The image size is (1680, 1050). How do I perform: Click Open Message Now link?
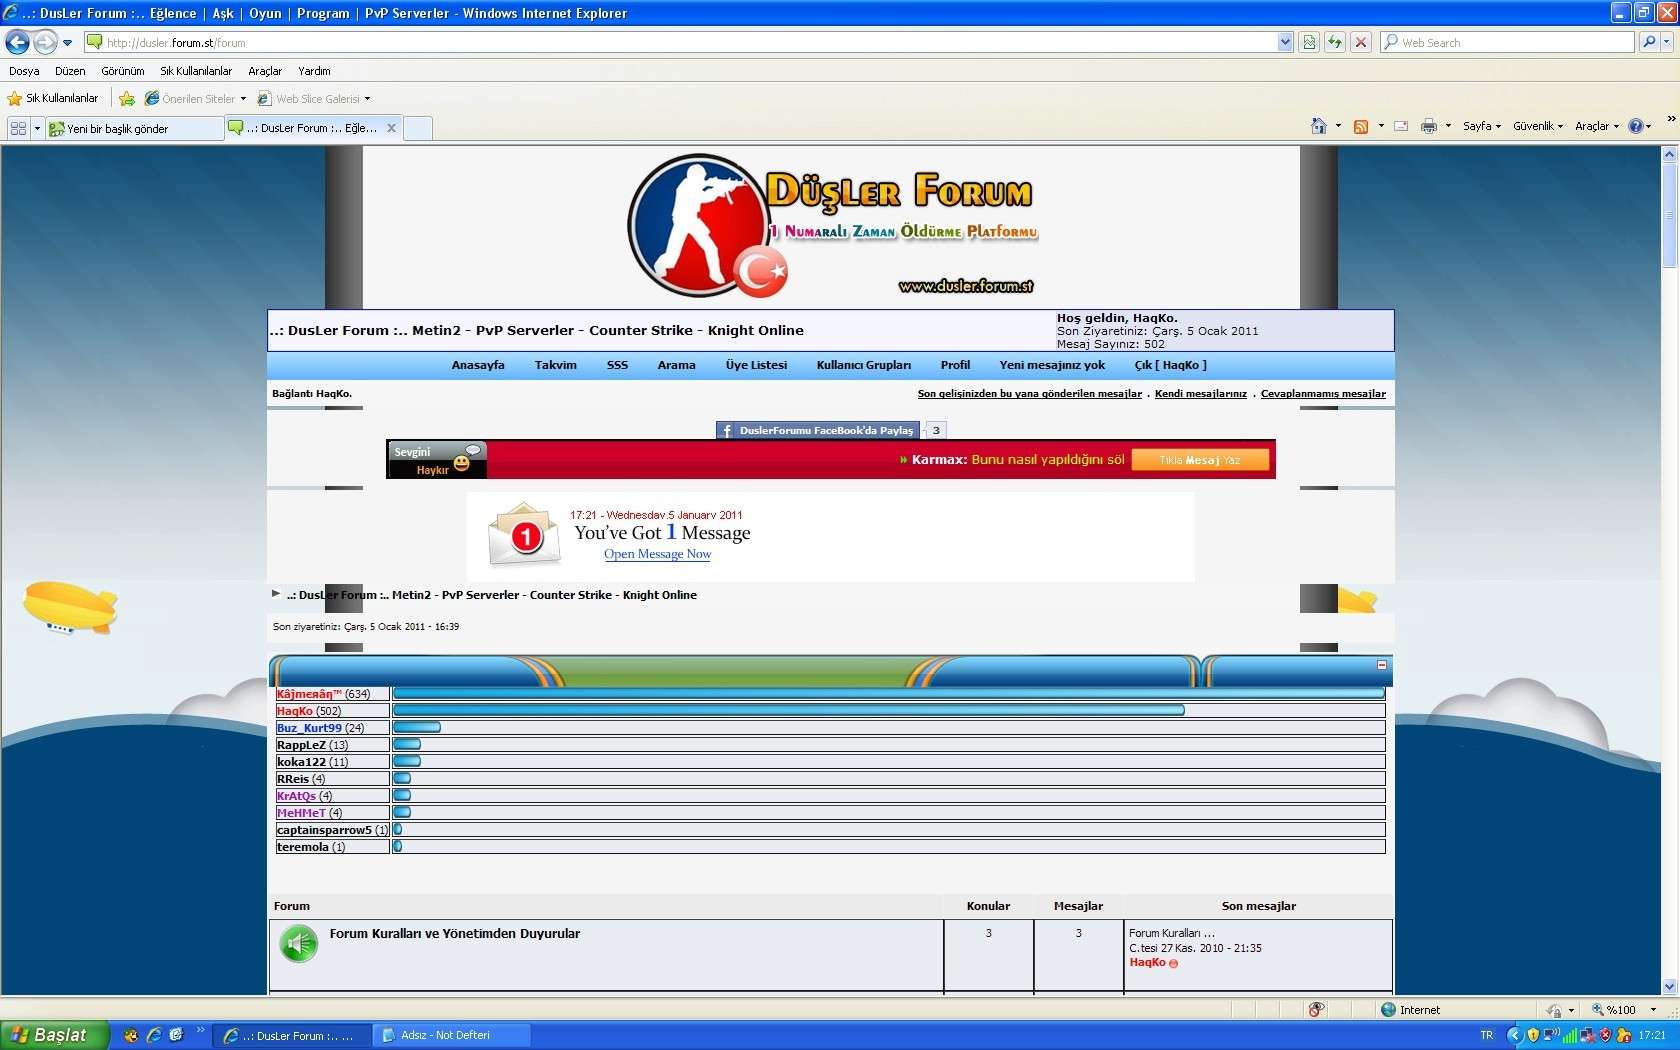[x=657, y=554]
